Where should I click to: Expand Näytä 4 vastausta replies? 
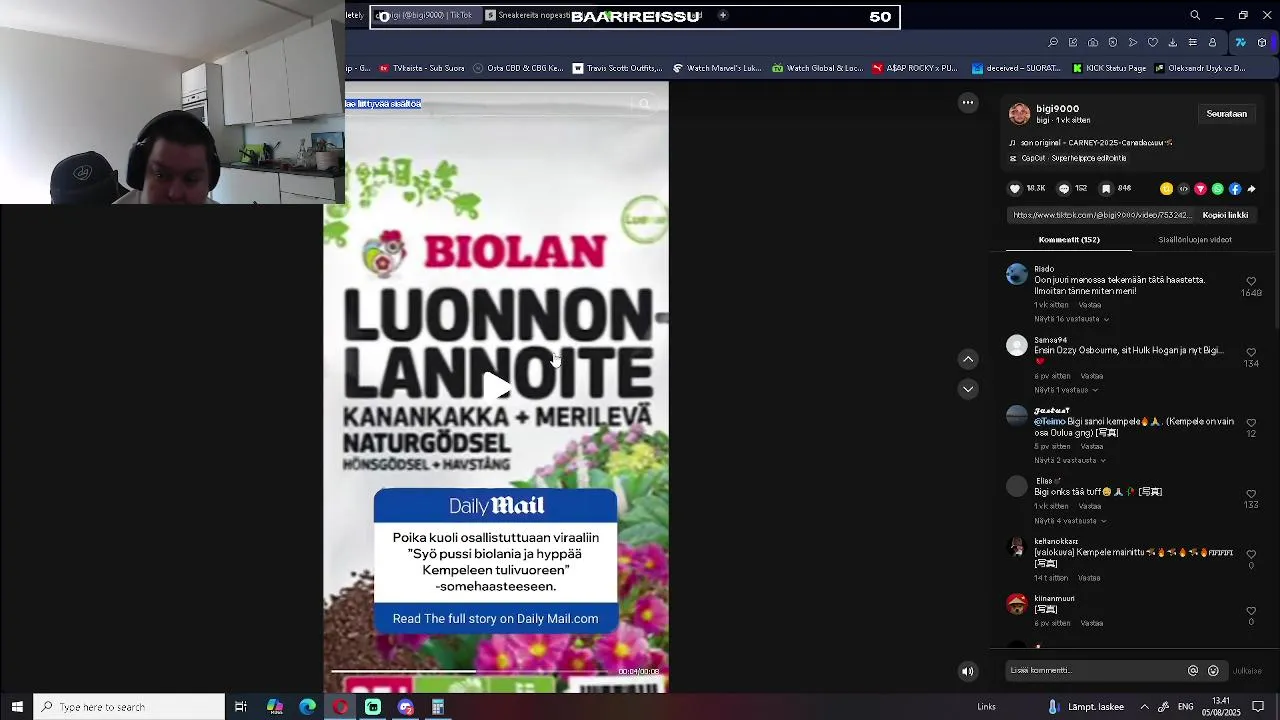[1070, 521]
